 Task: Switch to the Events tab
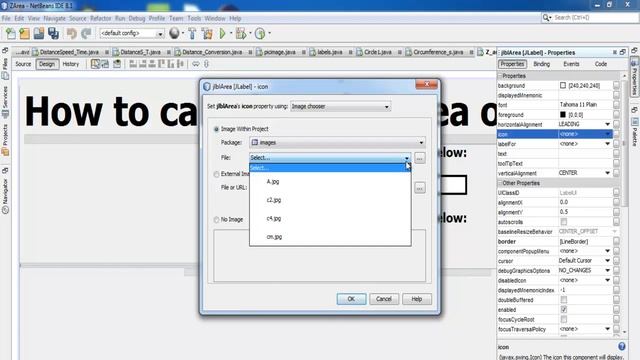pyautogui.click(x=571, y=64)
